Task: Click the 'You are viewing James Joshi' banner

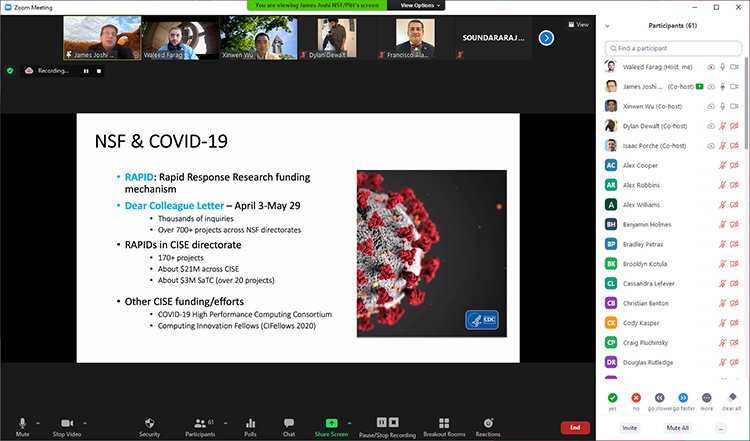Action: click(317, 5)
